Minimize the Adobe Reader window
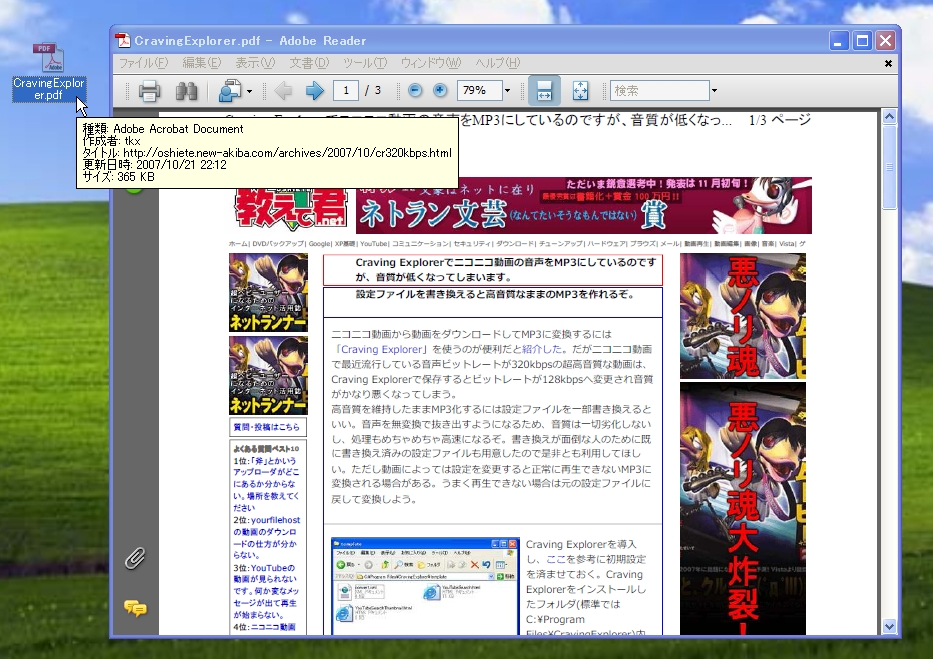 click(838, 40)
